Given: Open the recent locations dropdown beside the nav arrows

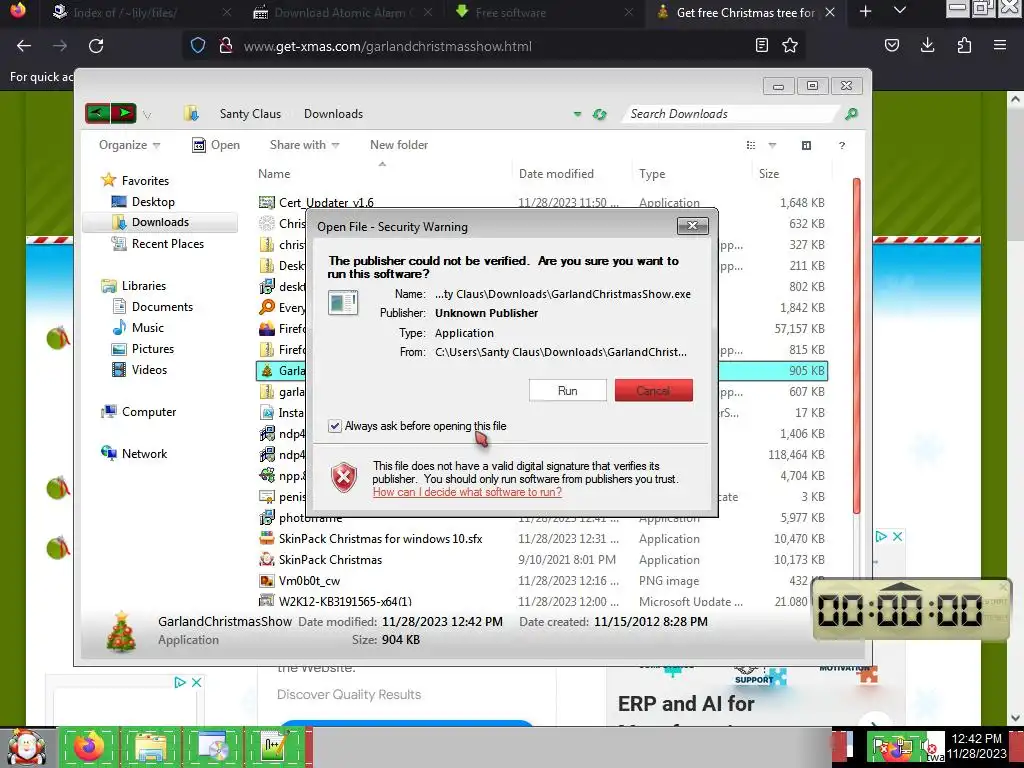Looking at the screenshot, I should [x=147, y=115].
